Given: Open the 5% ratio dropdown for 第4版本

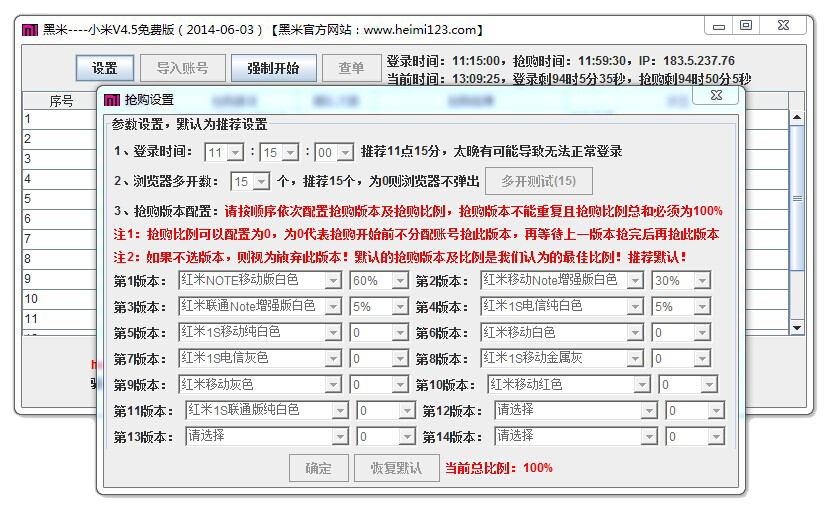Looking at the screenshot, I should 681,306.
